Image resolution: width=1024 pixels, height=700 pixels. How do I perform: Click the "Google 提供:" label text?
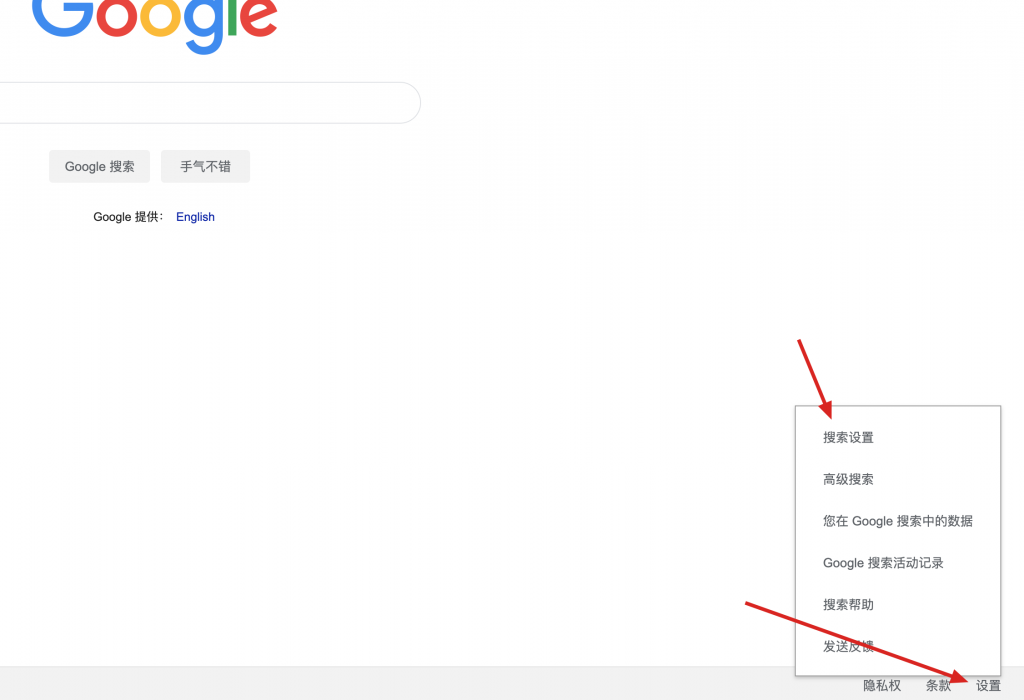pos(128,217)
